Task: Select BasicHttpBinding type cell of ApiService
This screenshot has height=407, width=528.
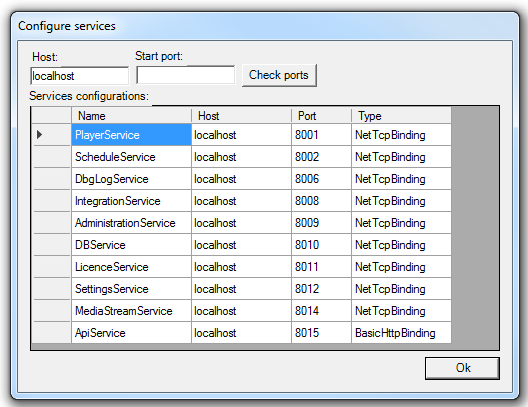Action: coord(401,333)
